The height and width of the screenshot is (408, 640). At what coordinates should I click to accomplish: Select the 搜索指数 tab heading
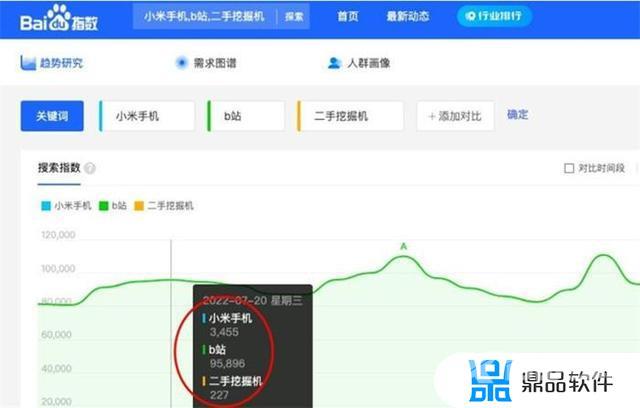click(x=59, y=168)
